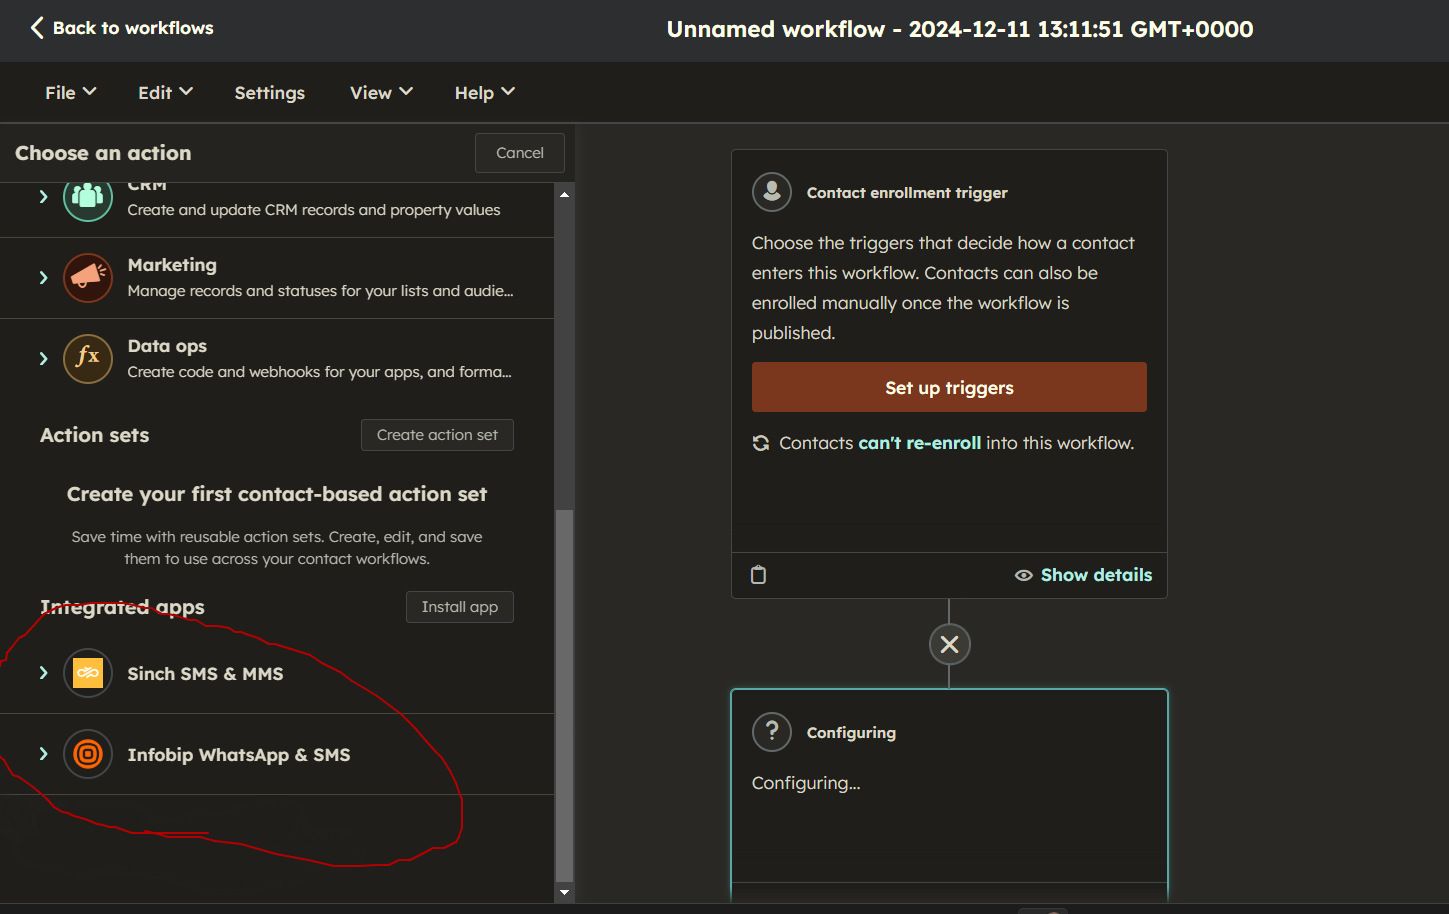Screen dimensions: 1449x914
Task: Expand the Sinch SMS & MMS actions list
Action: 43,673
